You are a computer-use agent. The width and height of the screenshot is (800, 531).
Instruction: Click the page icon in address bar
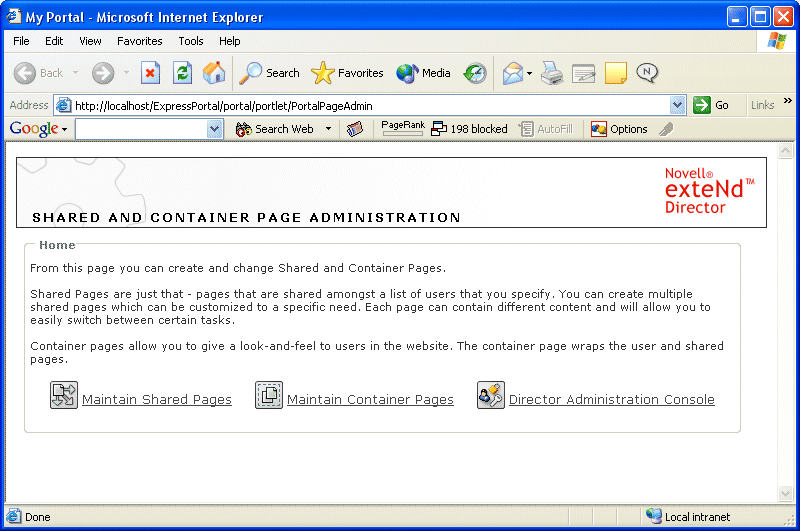pyautogui.click(x=63, y=105)
